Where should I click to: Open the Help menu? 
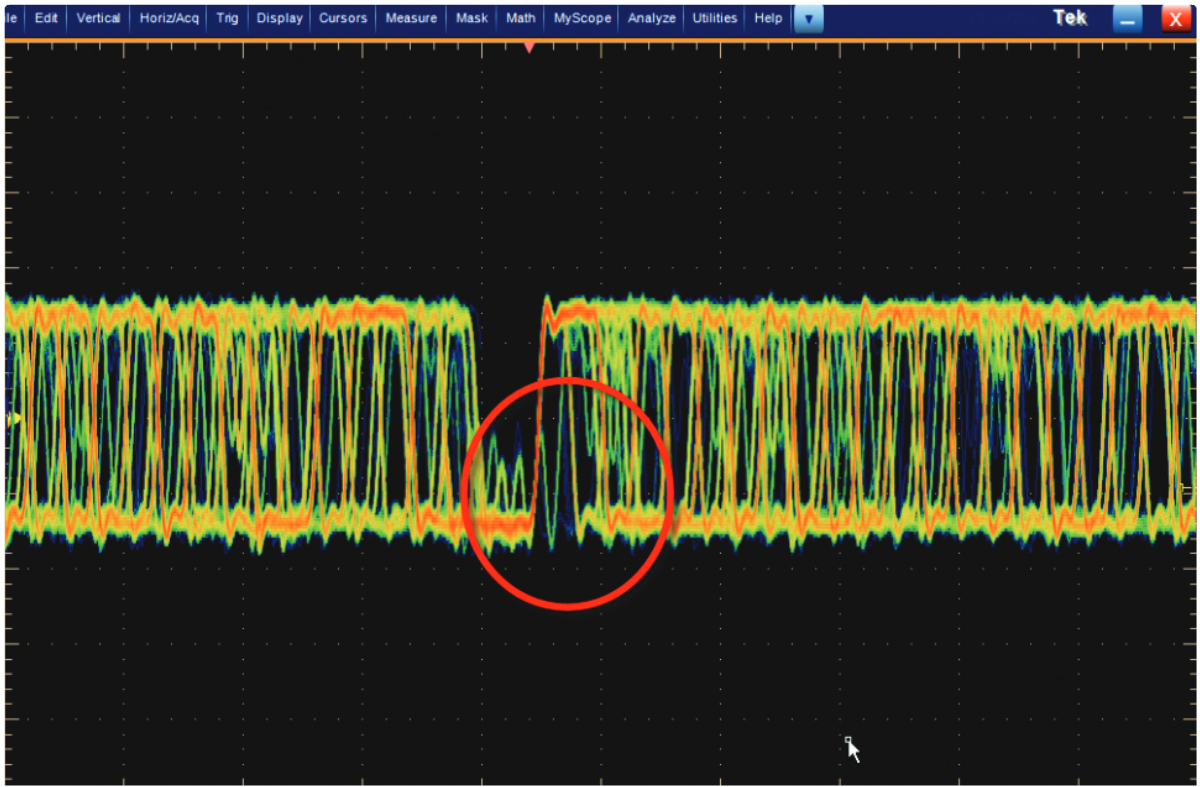(x=768, y=18)
